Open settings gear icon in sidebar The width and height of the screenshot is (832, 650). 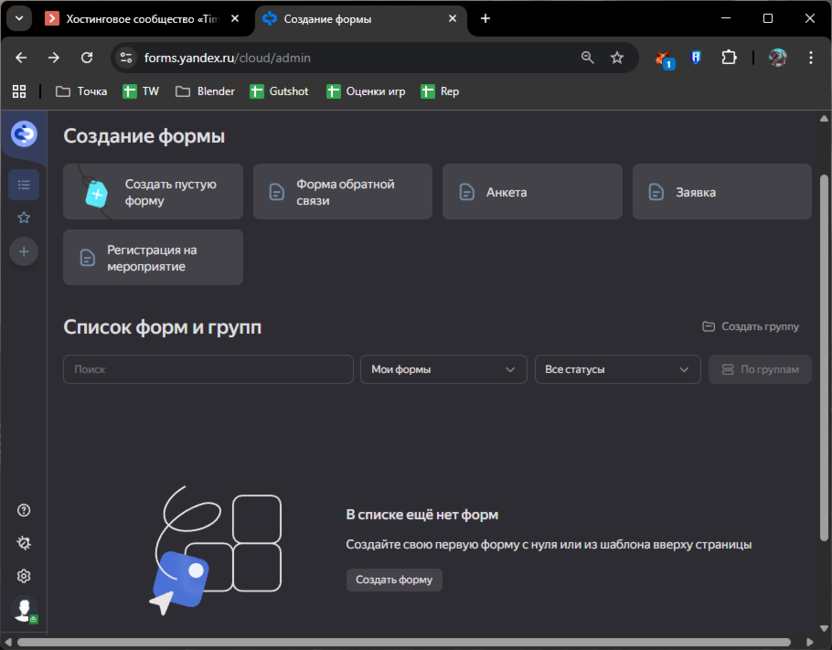(x=24, y=576)
